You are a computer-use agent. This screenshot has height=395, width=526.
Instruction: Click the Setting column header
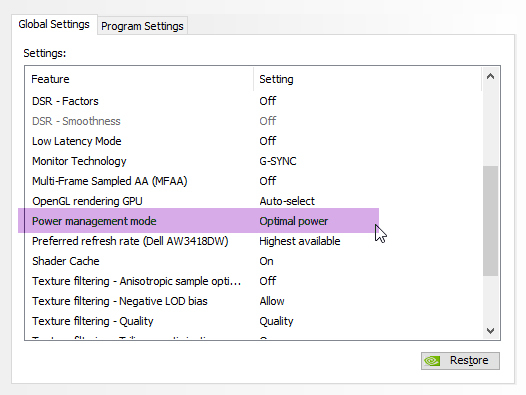point(368,79)
